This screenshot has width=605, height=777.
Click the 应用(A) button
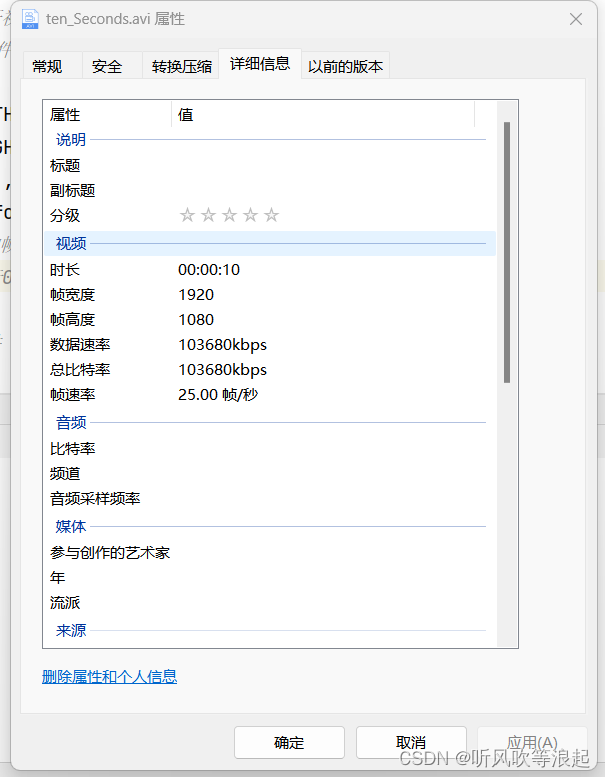(x=533, y=742)
